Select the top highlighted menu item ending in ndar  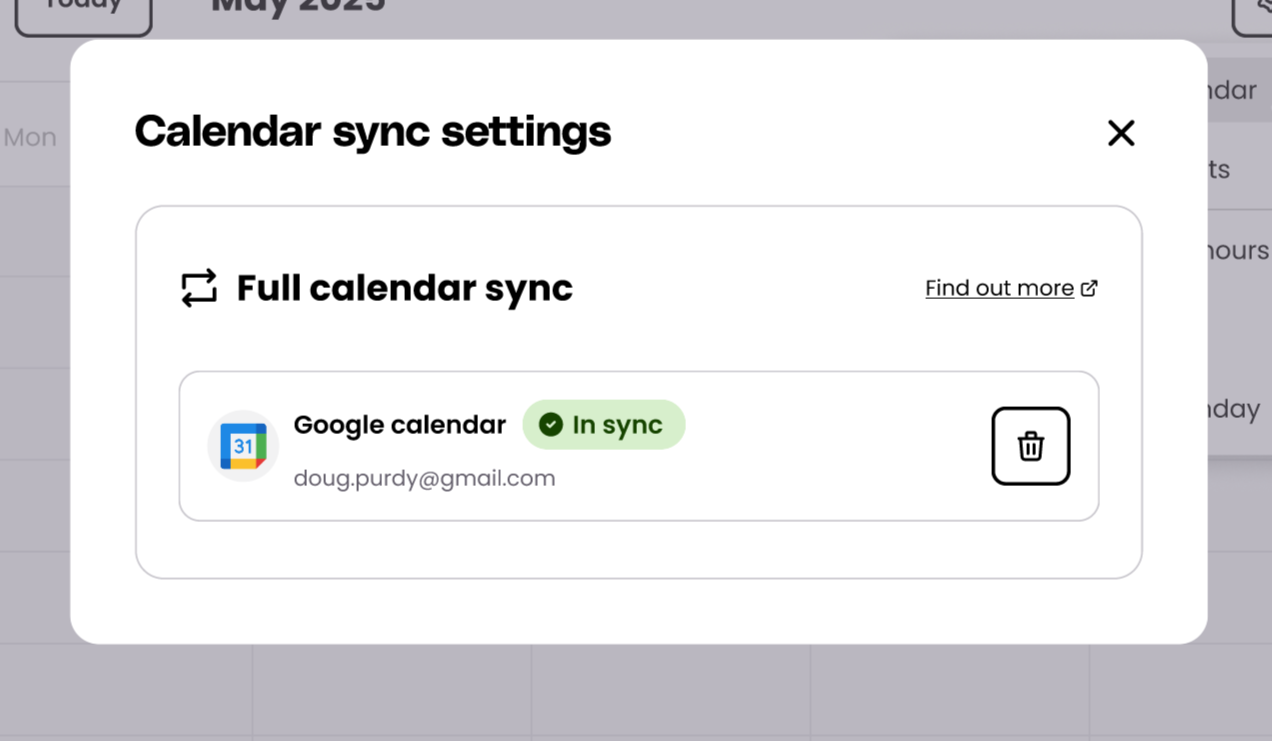point(1232,90)
